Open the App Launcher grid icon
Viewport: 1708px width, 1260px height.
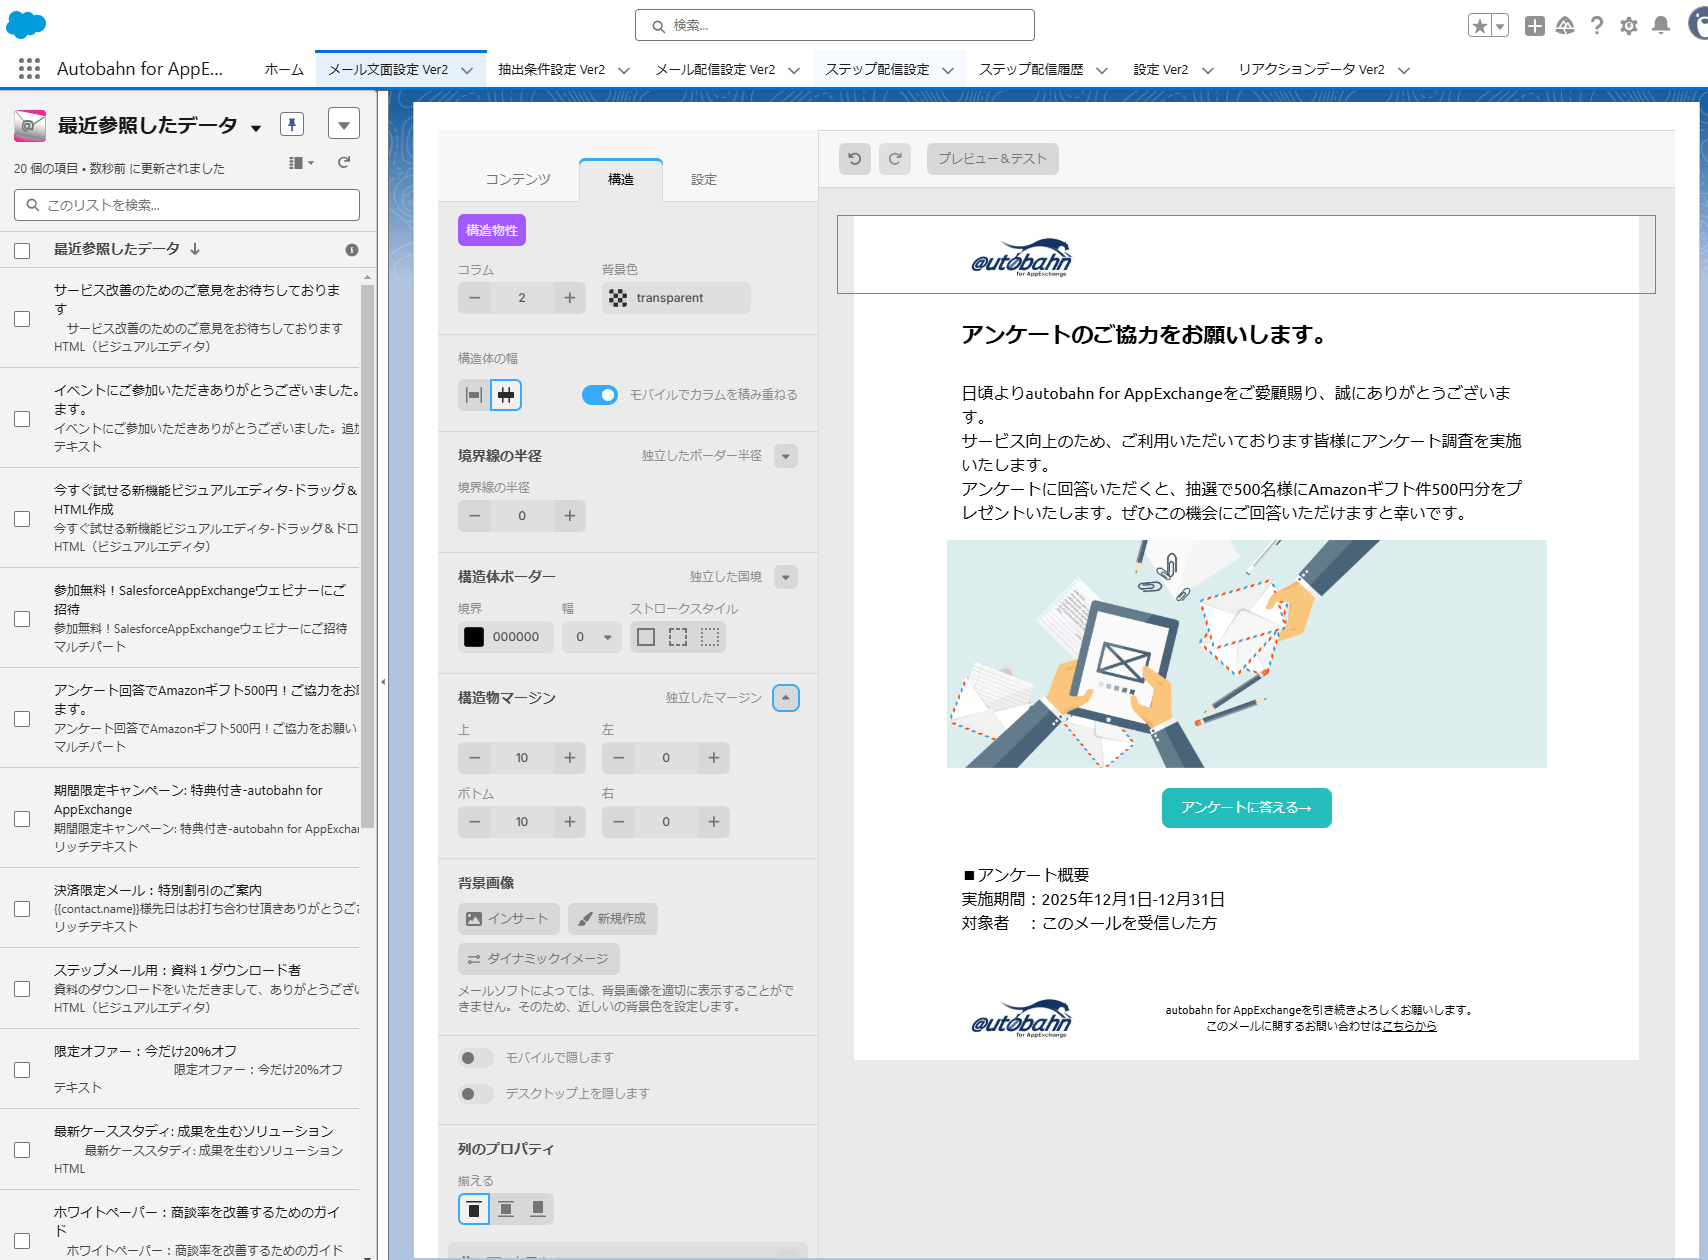point(29,68)
